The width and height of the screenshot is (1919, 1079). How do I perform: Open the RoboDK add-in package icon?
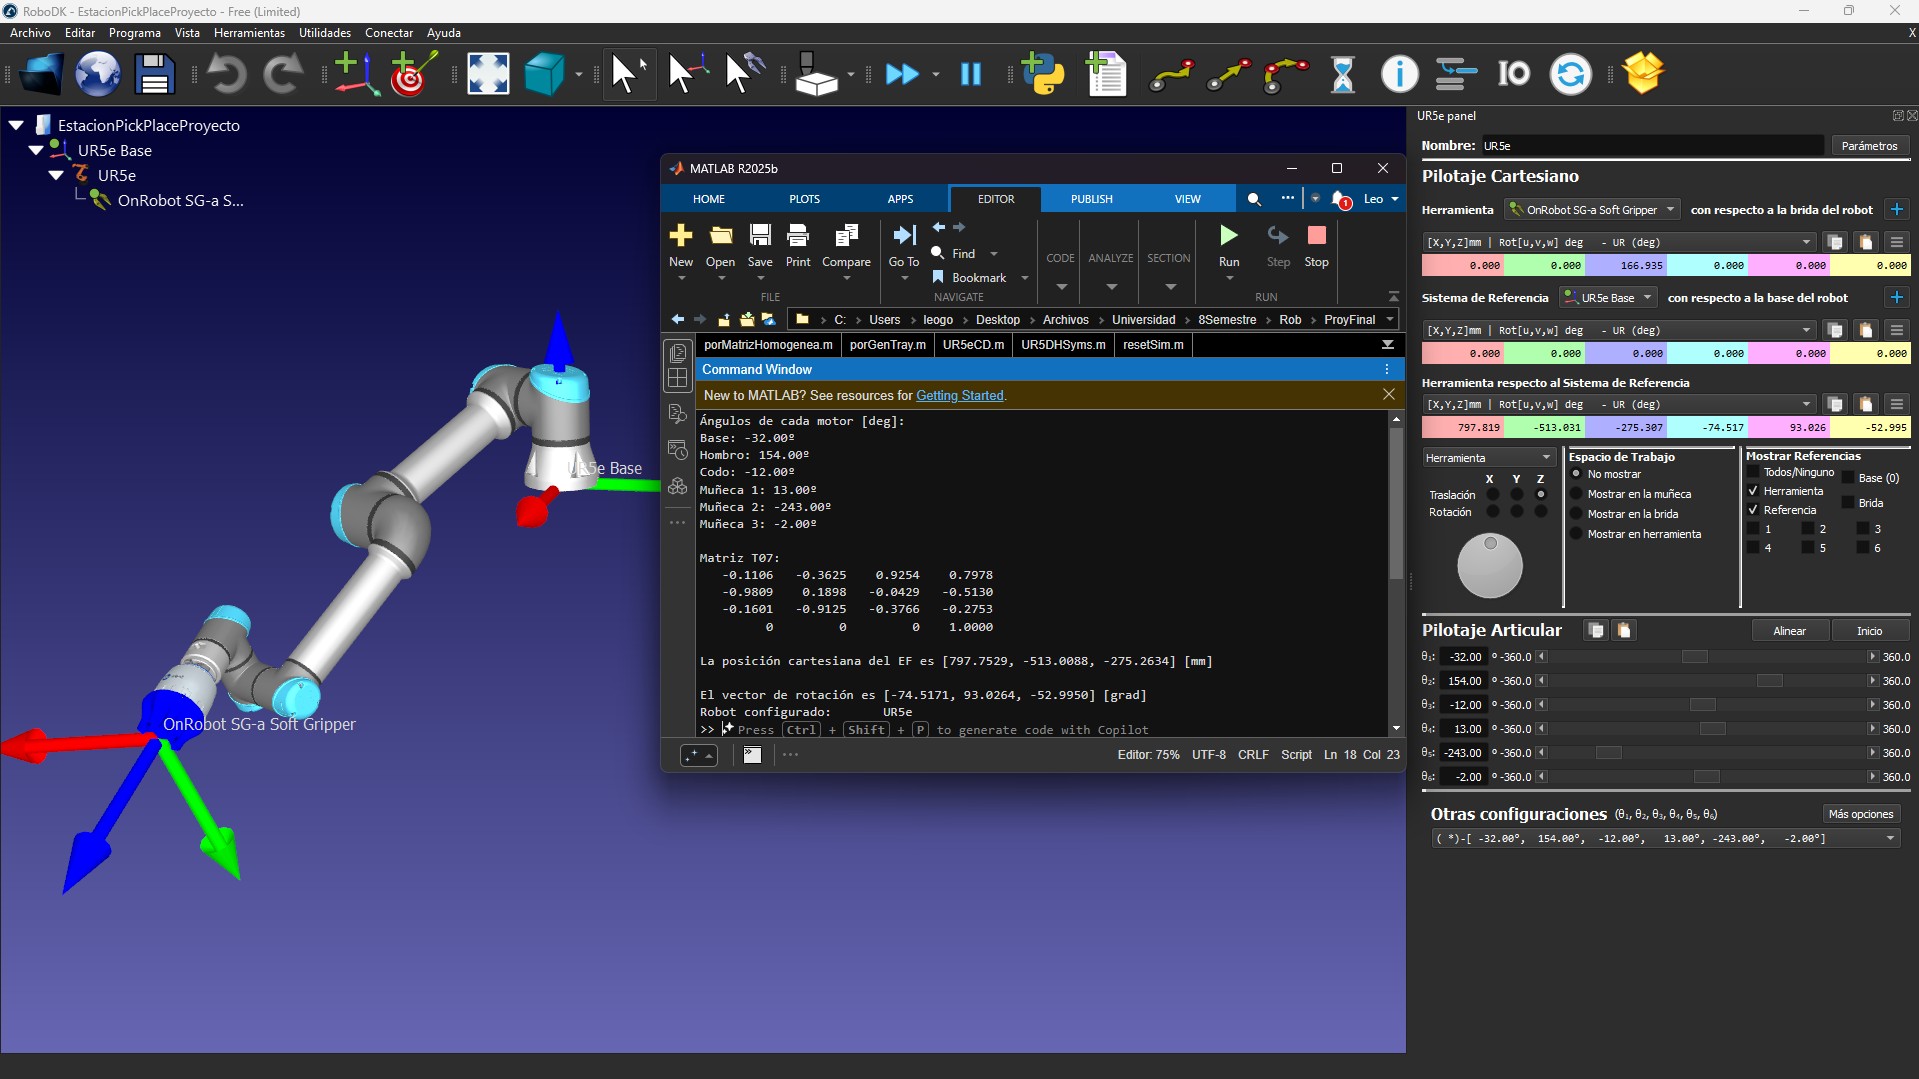point(1643,74)
